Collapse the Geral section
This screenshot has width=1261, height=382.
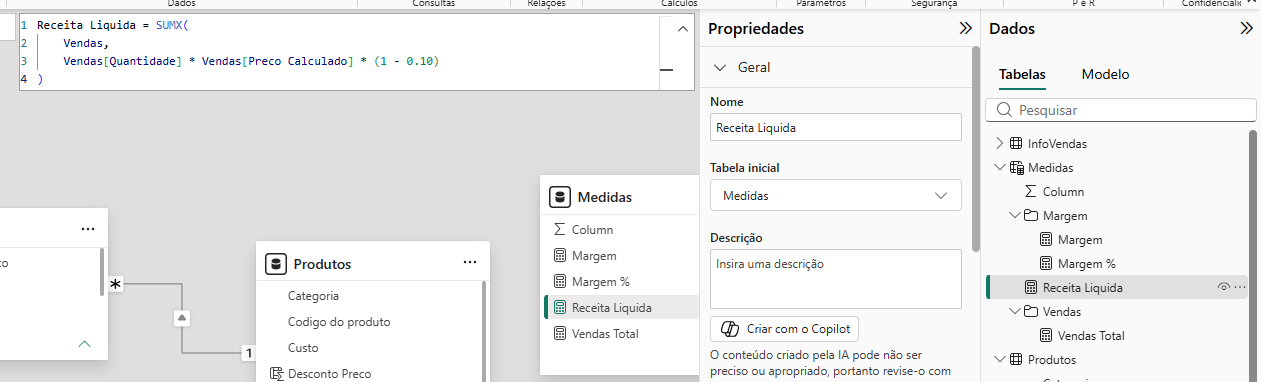click(720, 68)
